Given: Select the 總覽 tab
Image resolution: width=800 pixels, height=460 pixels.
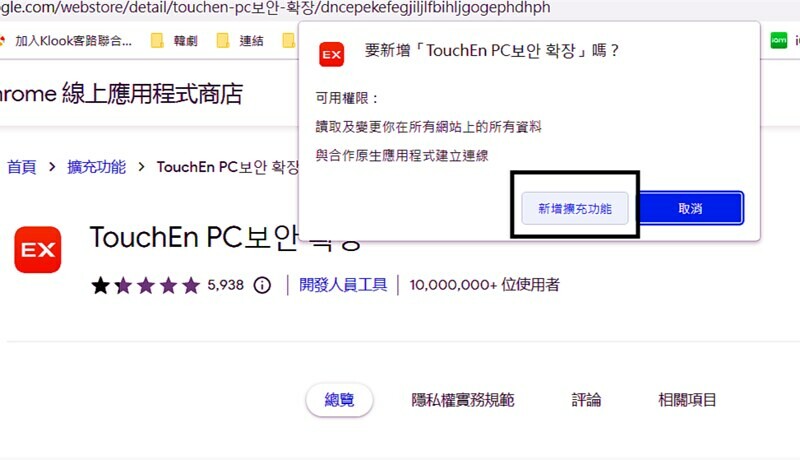Looking at the screenshot, I should point(339,400).
